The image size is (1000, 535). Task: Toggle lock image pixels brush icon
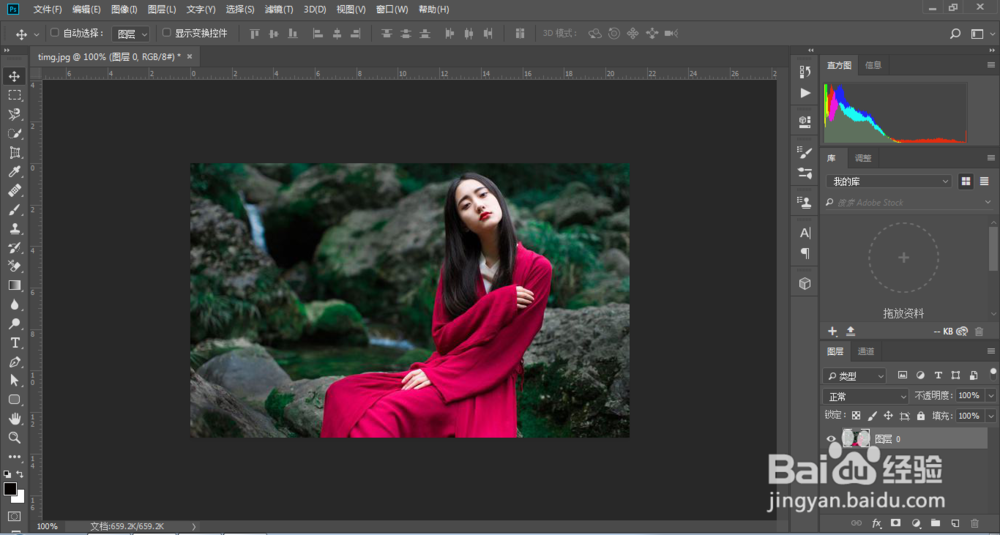872,416
